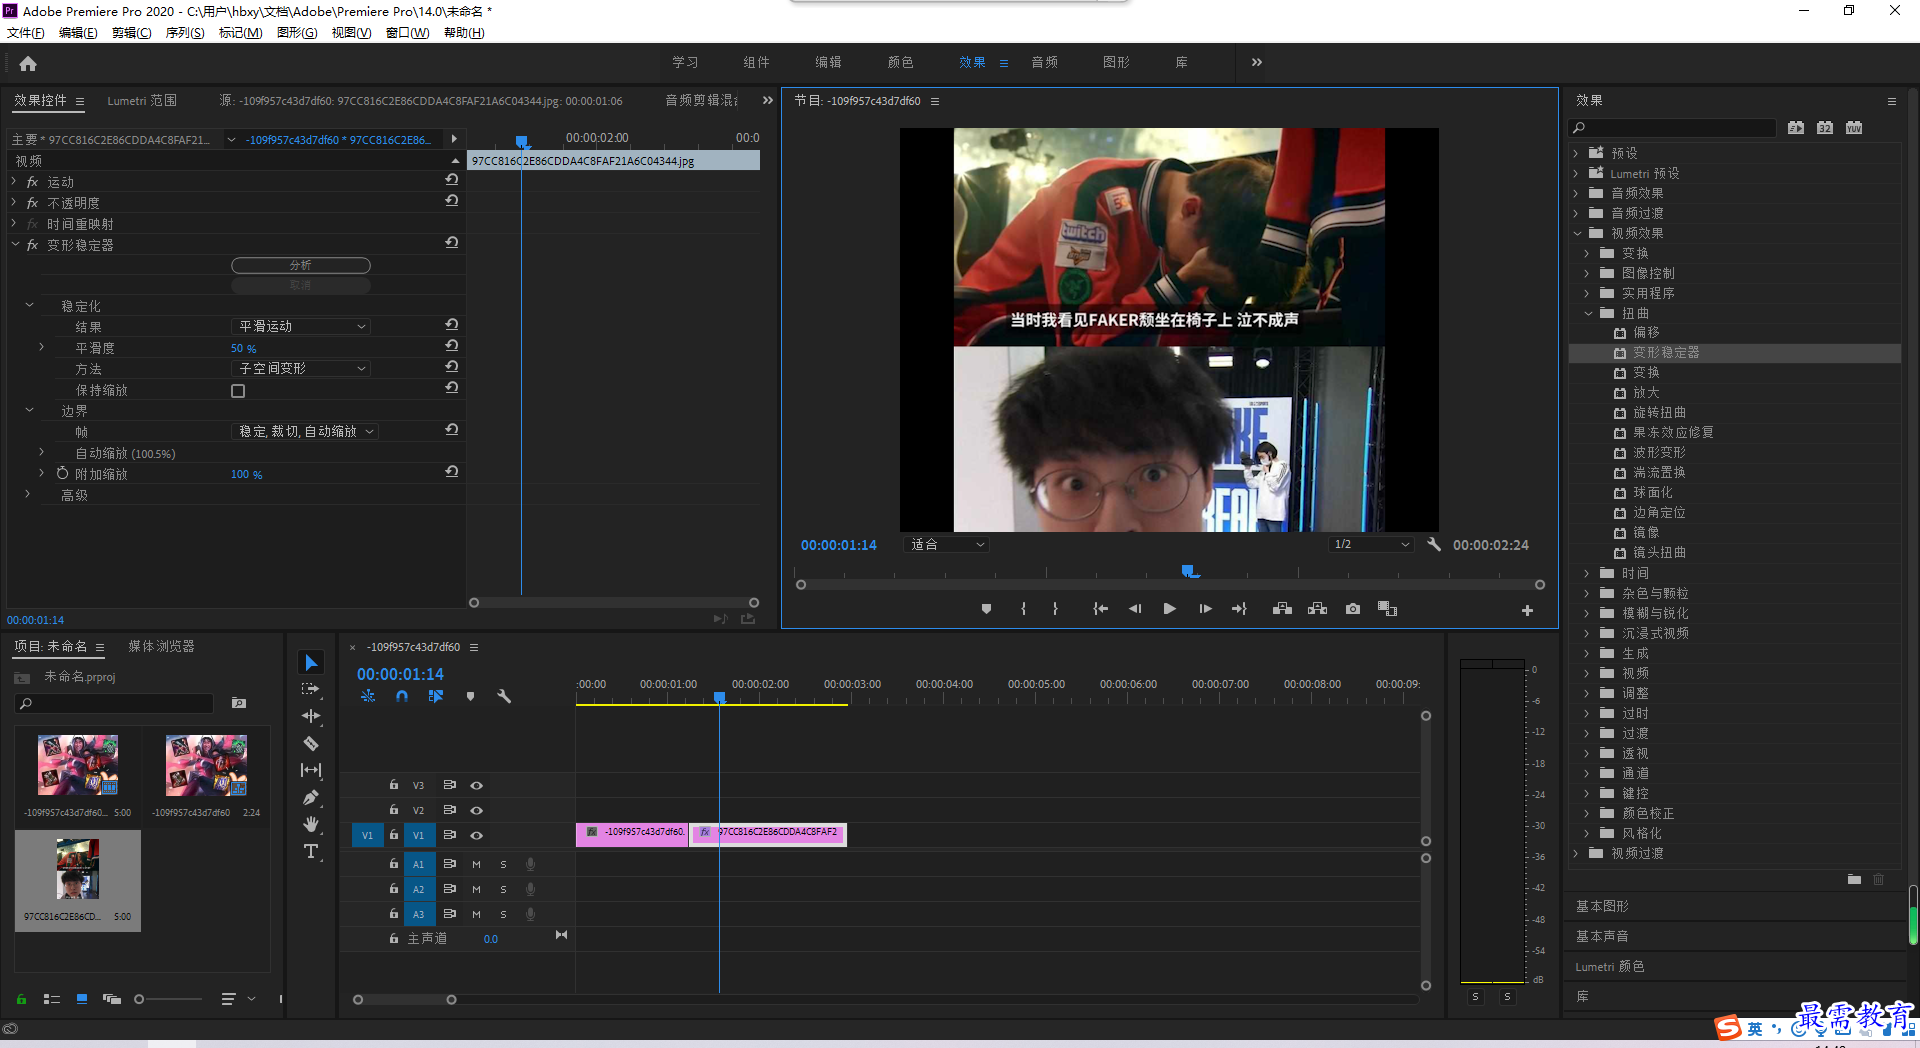The width and height of the screenshot is (1920, 1048).
Task: Show more workspaces chevron
Action: click(x=1257, y=62)
